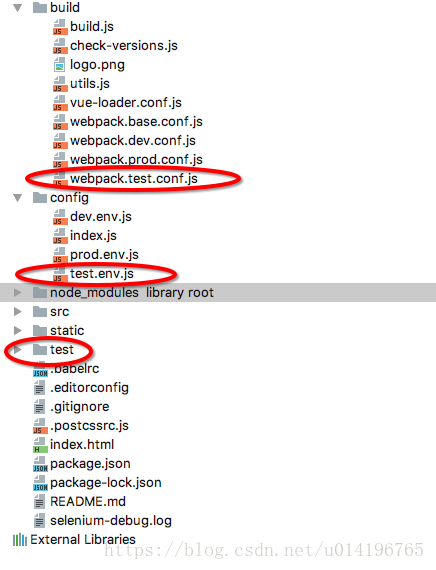Click the README.md text file icon
This screenshot has height=570, width=436.
[x=40, y=502]
